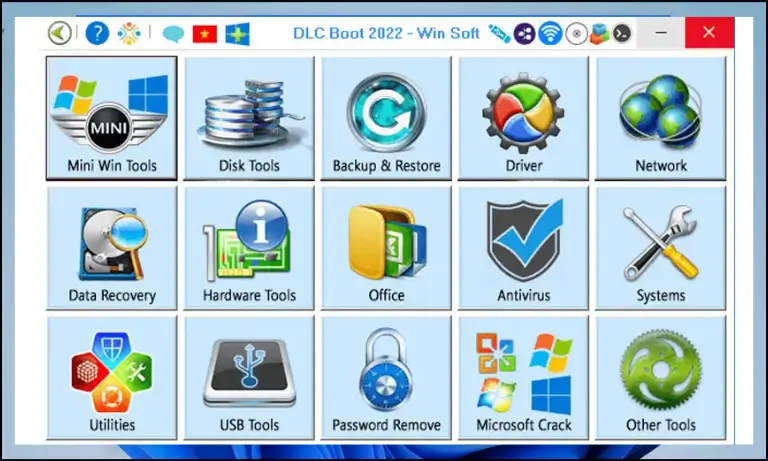Open the Driver category tile

click(x=524, y=118)
